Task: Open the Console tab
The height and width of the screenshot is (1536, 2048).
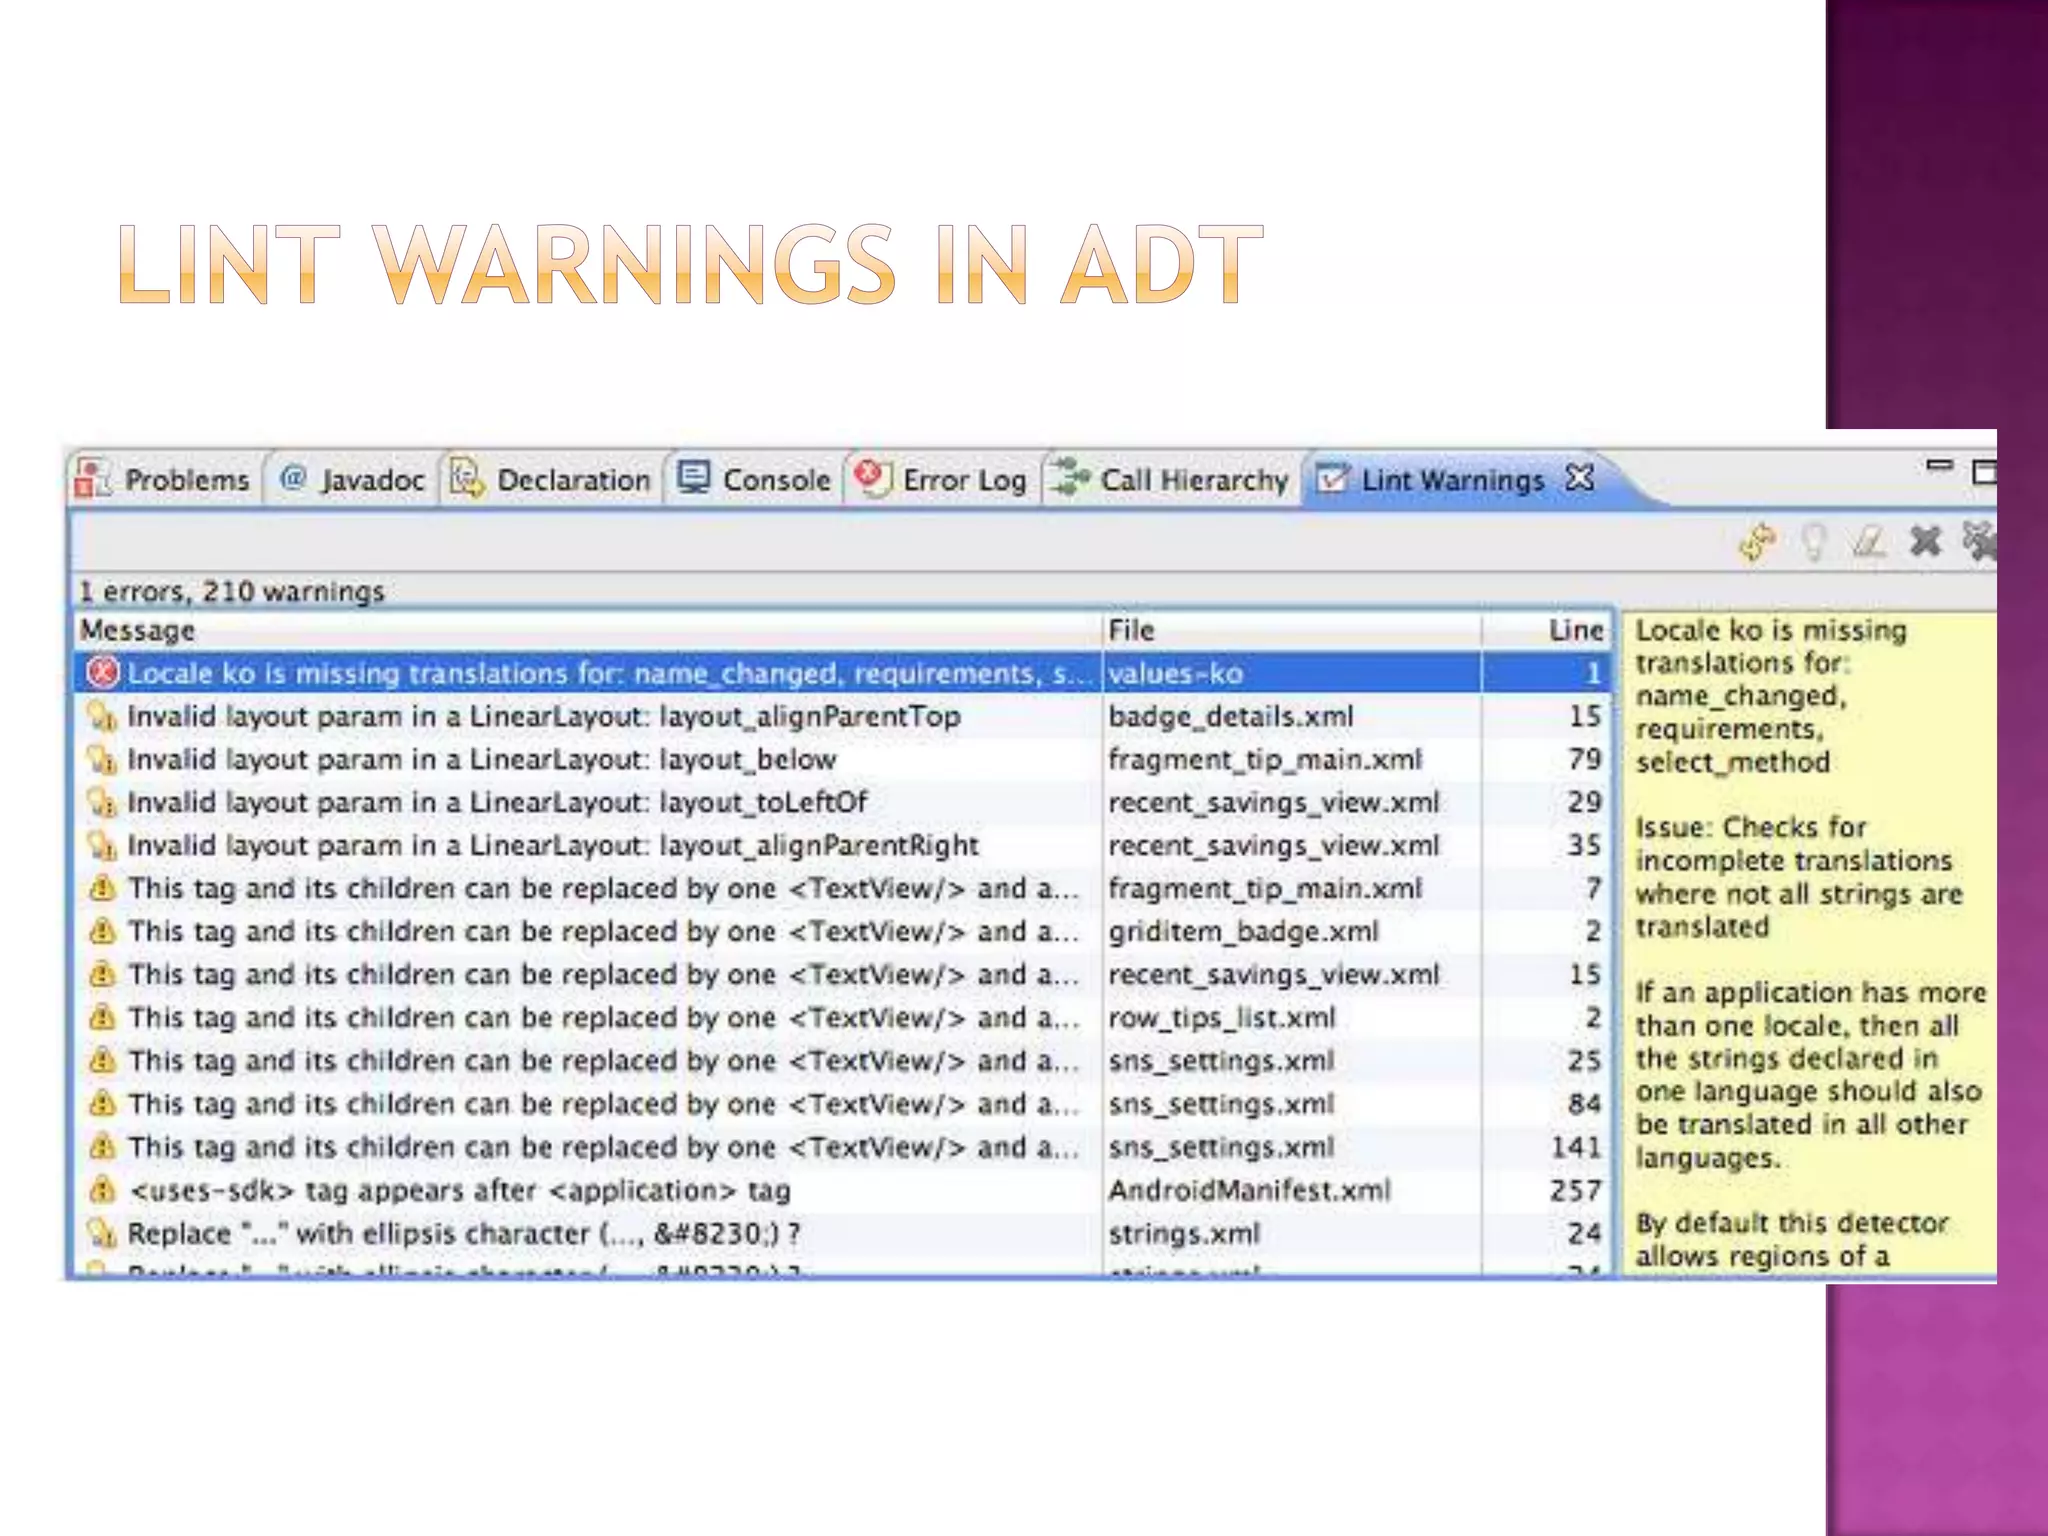Action: [755, 480]
